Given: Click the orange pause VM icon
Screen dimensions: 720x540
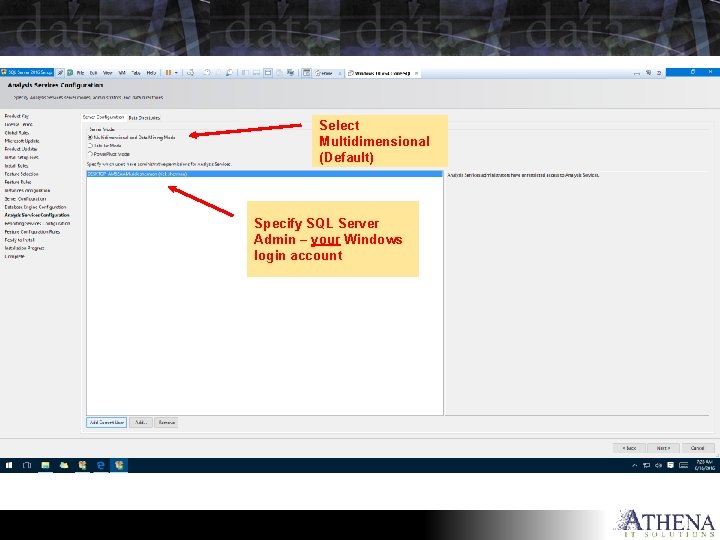Looking at the screenshot, I should click(x=169, y=73).
